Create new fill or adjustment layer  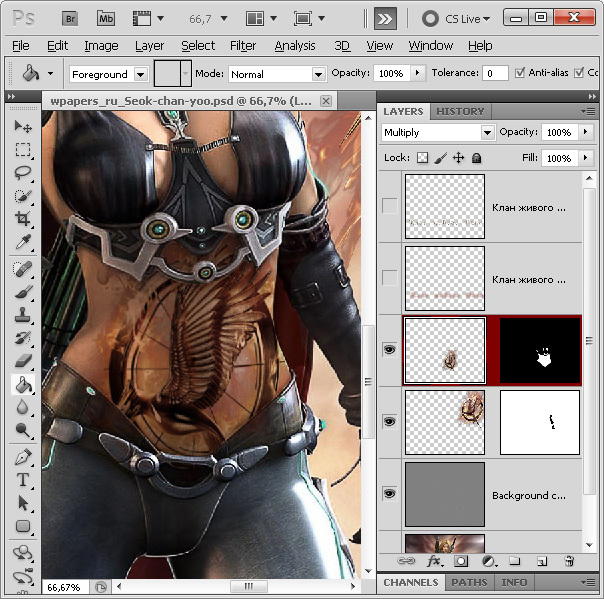pyautogui.click(x=488, y=561)
